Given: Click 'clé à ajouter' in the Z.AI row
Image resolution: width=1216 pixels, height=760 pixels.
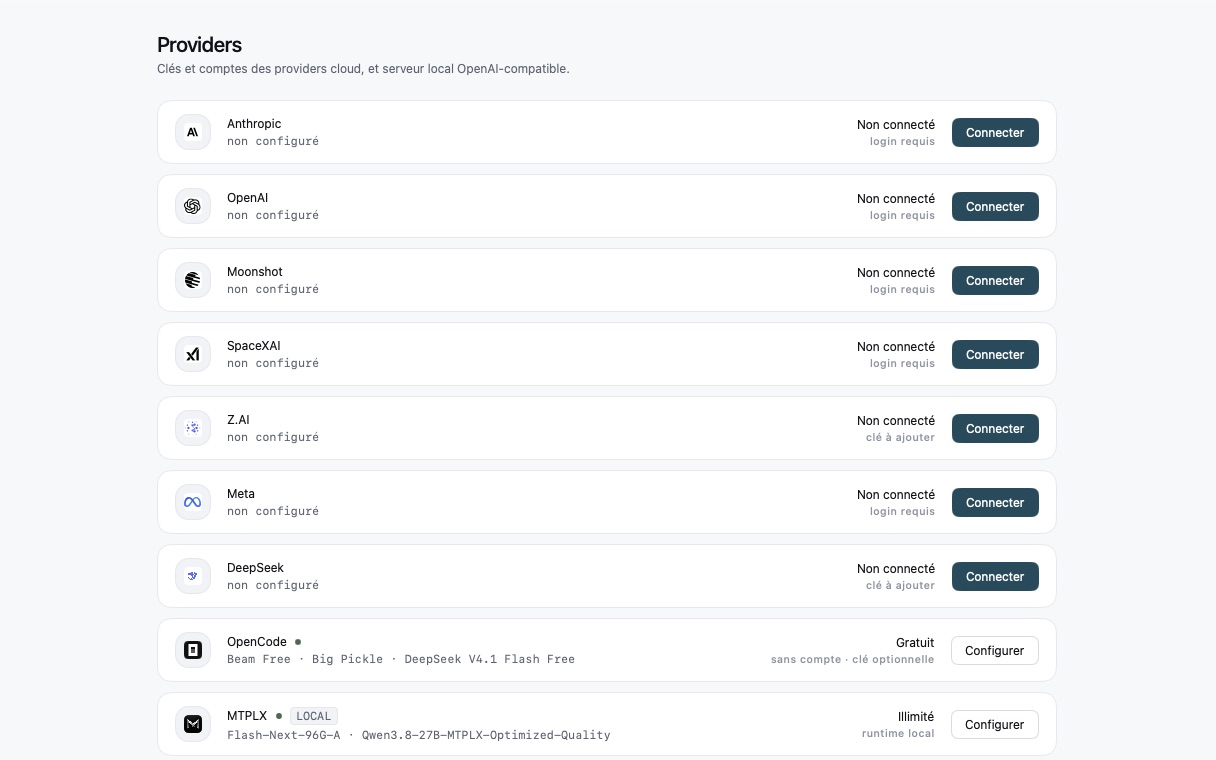Looking at the screenshot, I should pyautogui.click(x=900, y=438).
